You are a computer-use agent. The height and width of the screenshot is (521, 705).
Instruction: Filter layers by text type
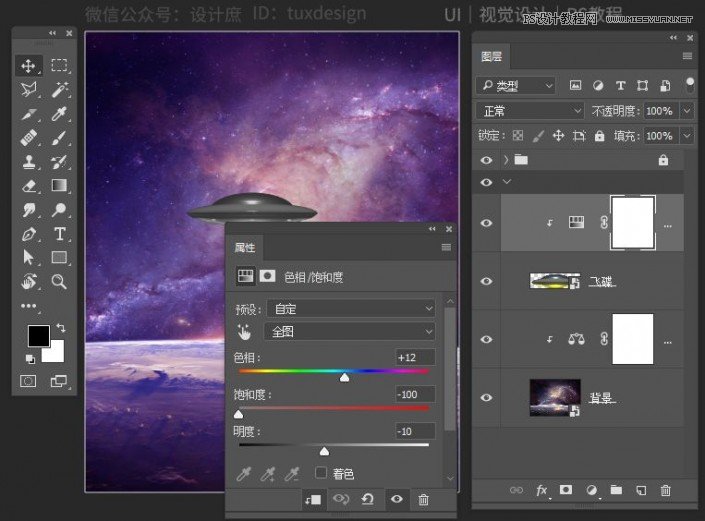point(620,85)
